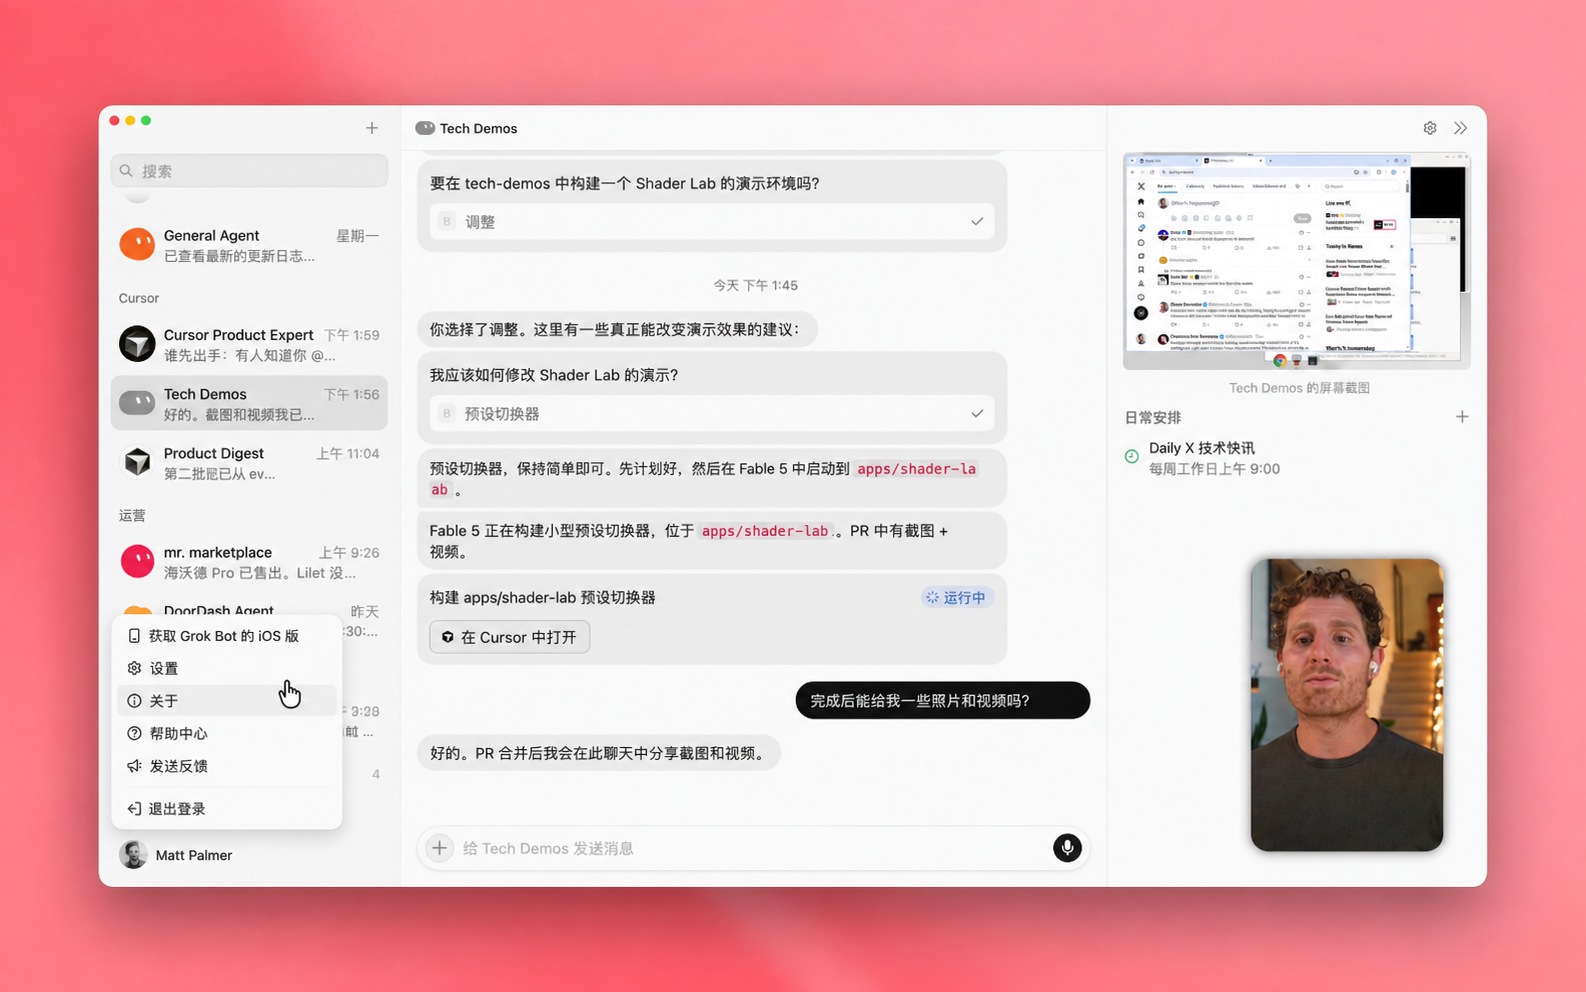Click the microphone button in the message bar
This screenshot has width=1586, height=992.
tap(1067, 847)
